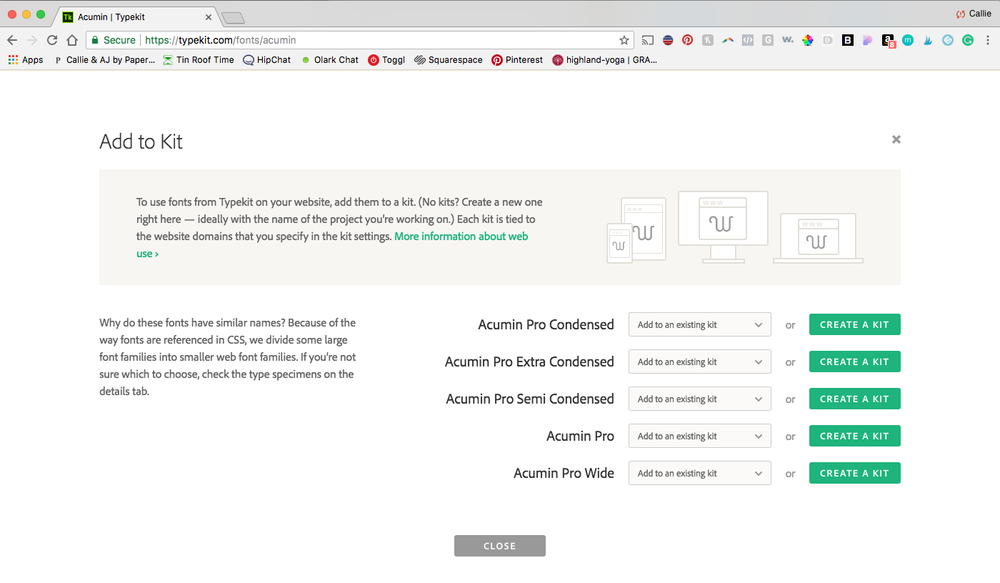Close the Add to Kit dialog via X
The image size is (1000, 583).
tap(896, 139)
